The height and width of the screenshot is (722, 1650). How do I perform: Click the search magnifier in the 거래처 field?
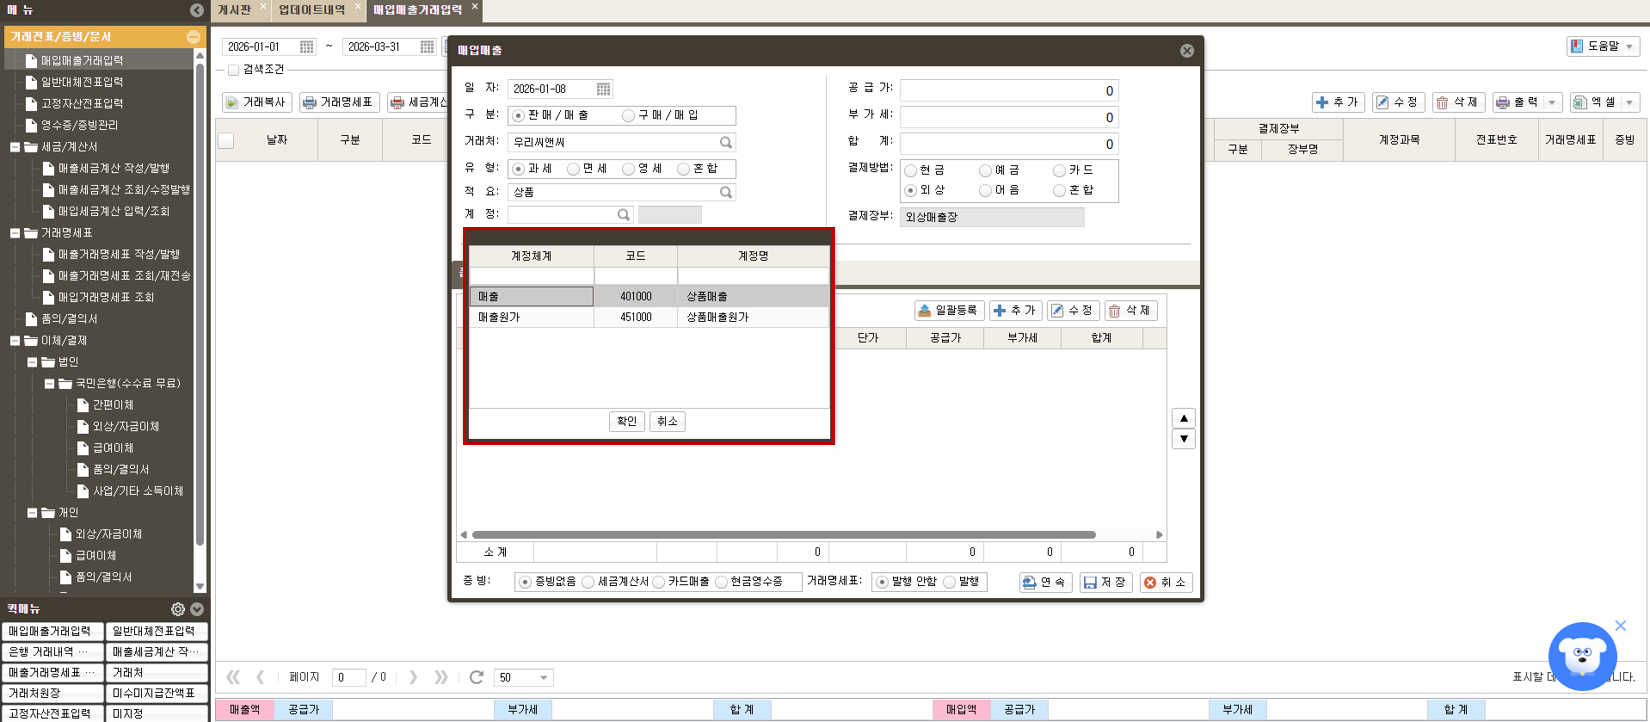point(726,142)
